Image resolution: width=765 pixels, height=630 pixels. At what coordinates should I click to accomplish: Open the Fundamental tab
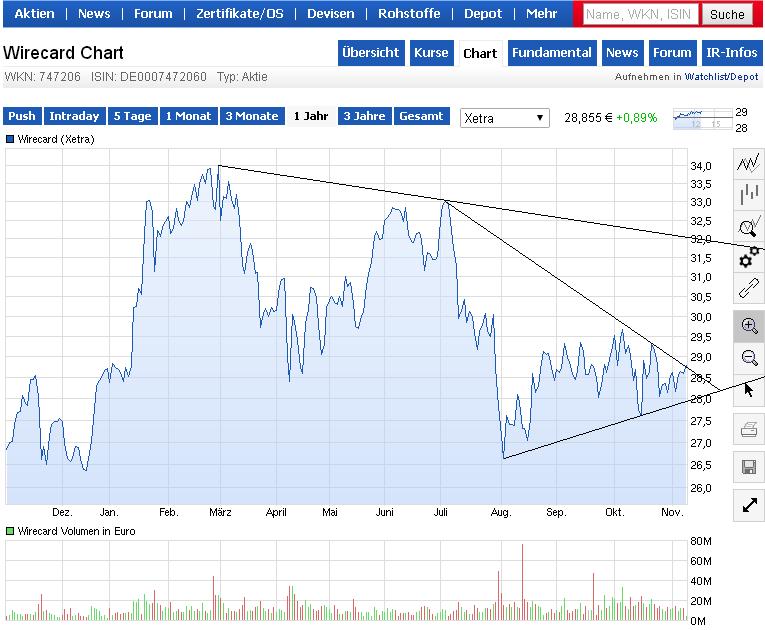(551, 53)
